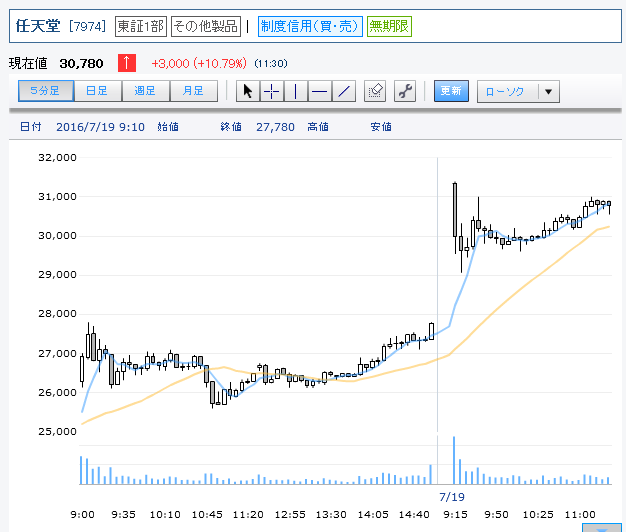Click the 東証1部 market tag
This screenshot has height=532, width=626.
point(141,26)
